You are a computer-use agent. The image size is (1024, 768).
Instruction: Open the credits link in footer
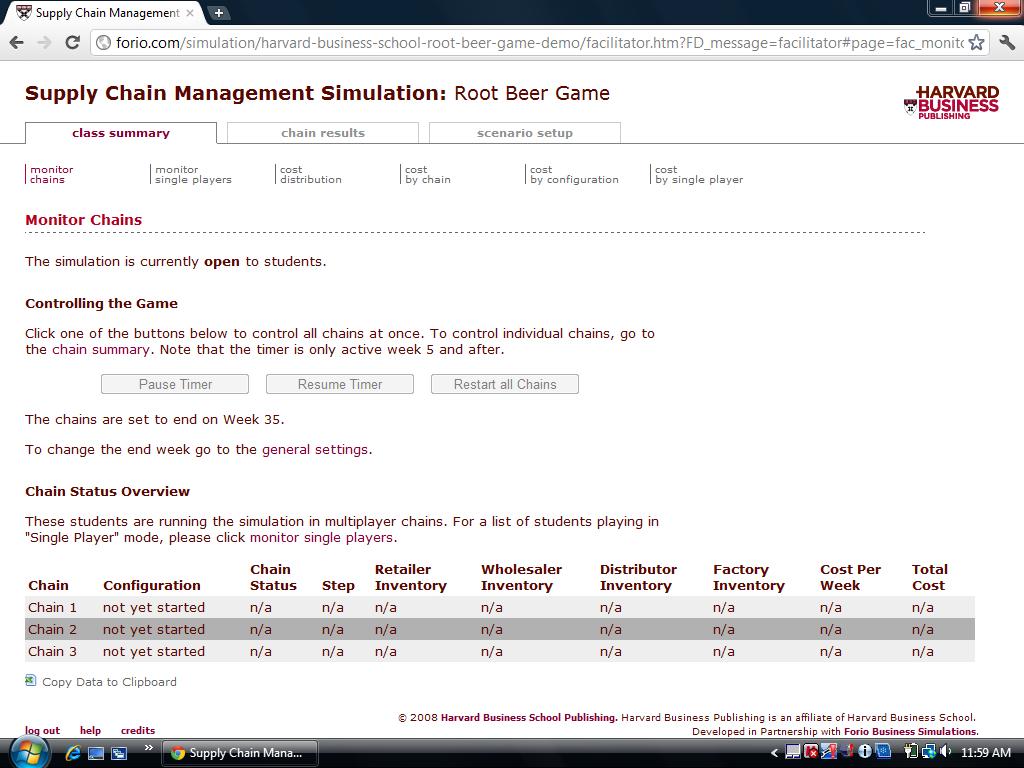138,730
